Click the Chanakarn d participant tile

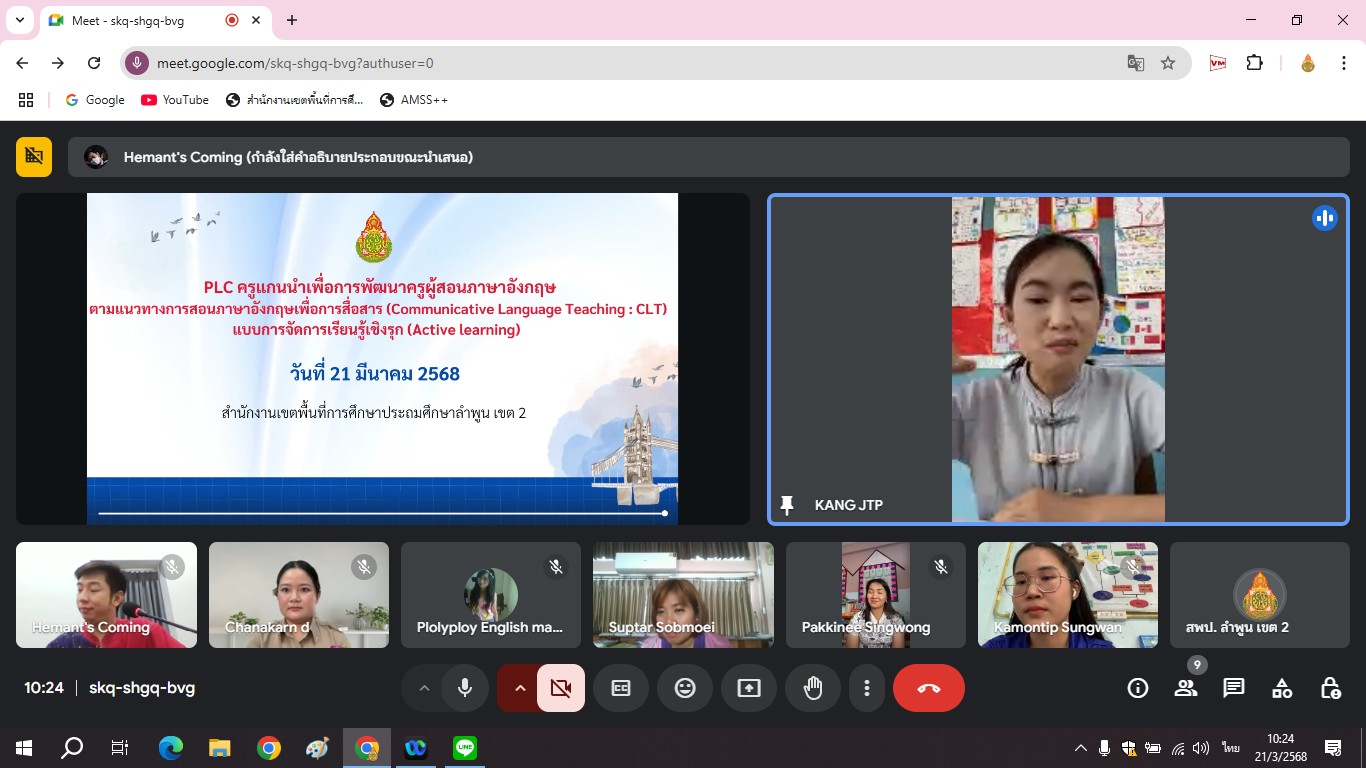298,595
